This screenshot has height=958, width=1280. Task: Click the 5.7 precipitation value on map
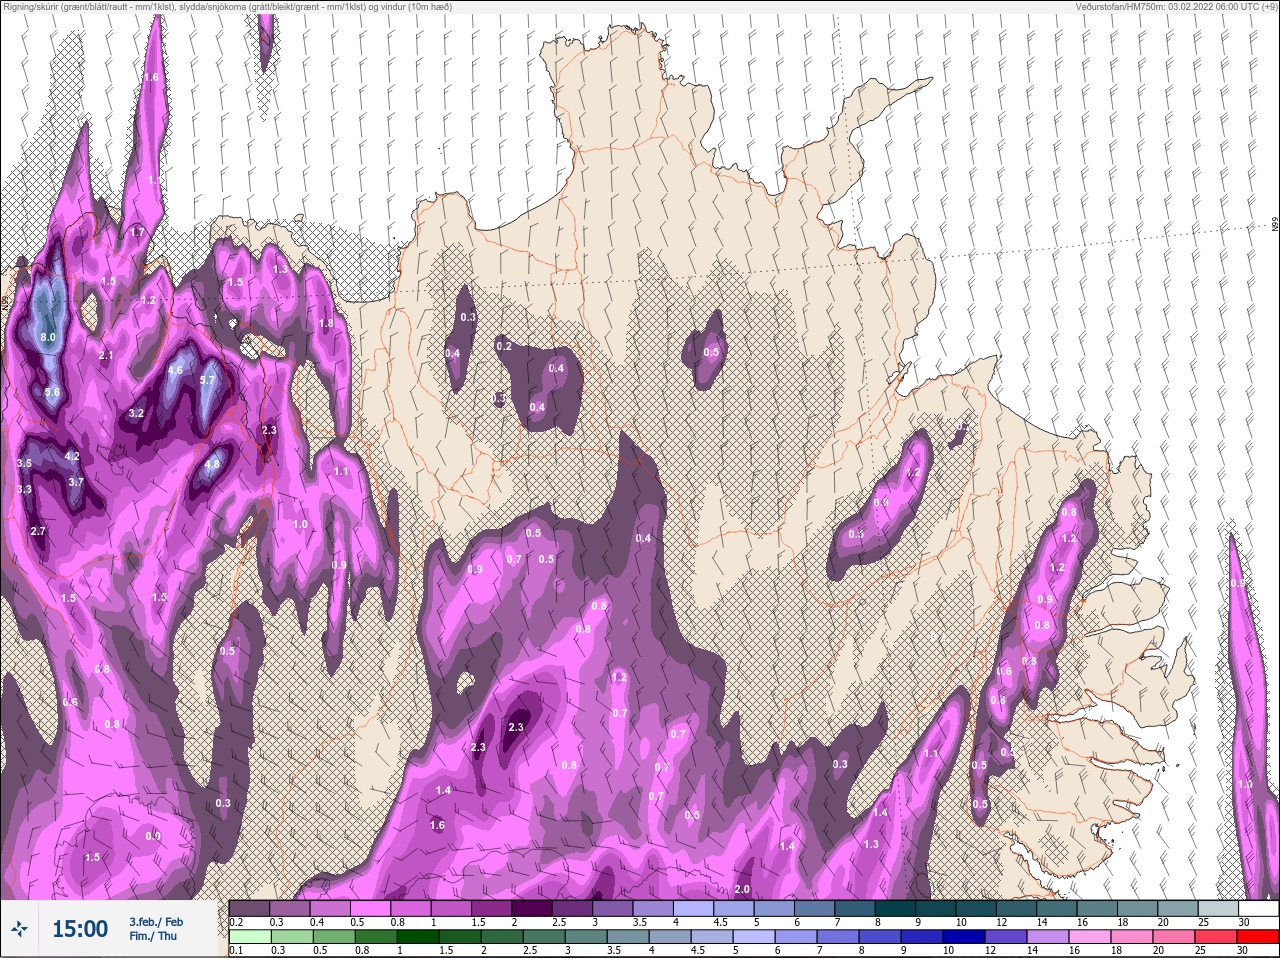(x=207, y=380)
